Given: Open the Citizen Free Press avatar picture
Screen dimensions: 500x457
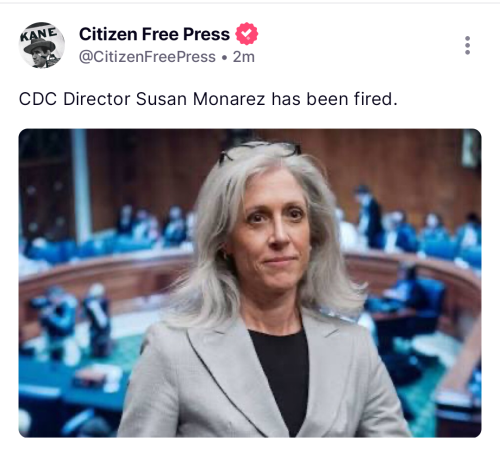Looking at the screenshot, I should (x=42, y=45).
